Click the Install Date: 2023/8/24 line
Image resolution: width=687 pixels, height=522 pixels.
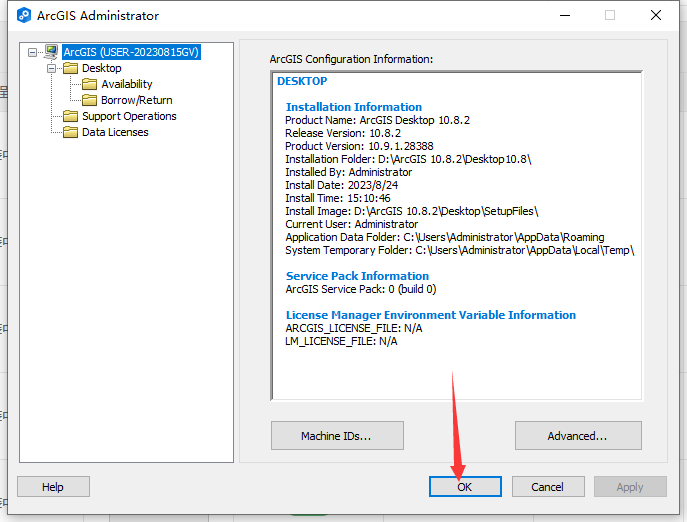tap(341, 185)
